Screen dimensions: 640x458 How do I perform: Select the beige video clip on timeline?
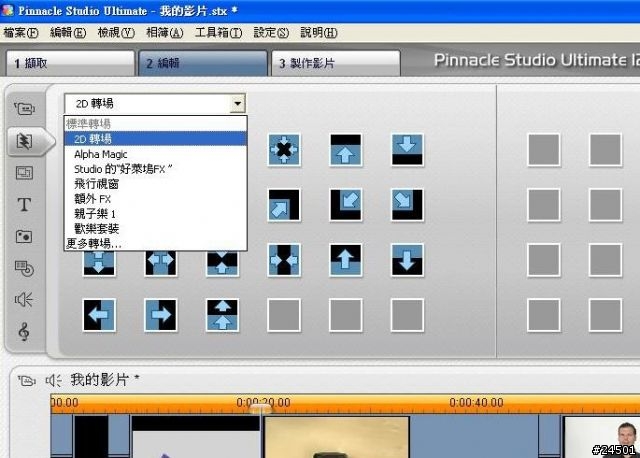pyautogui.click(x=336, y=437)
